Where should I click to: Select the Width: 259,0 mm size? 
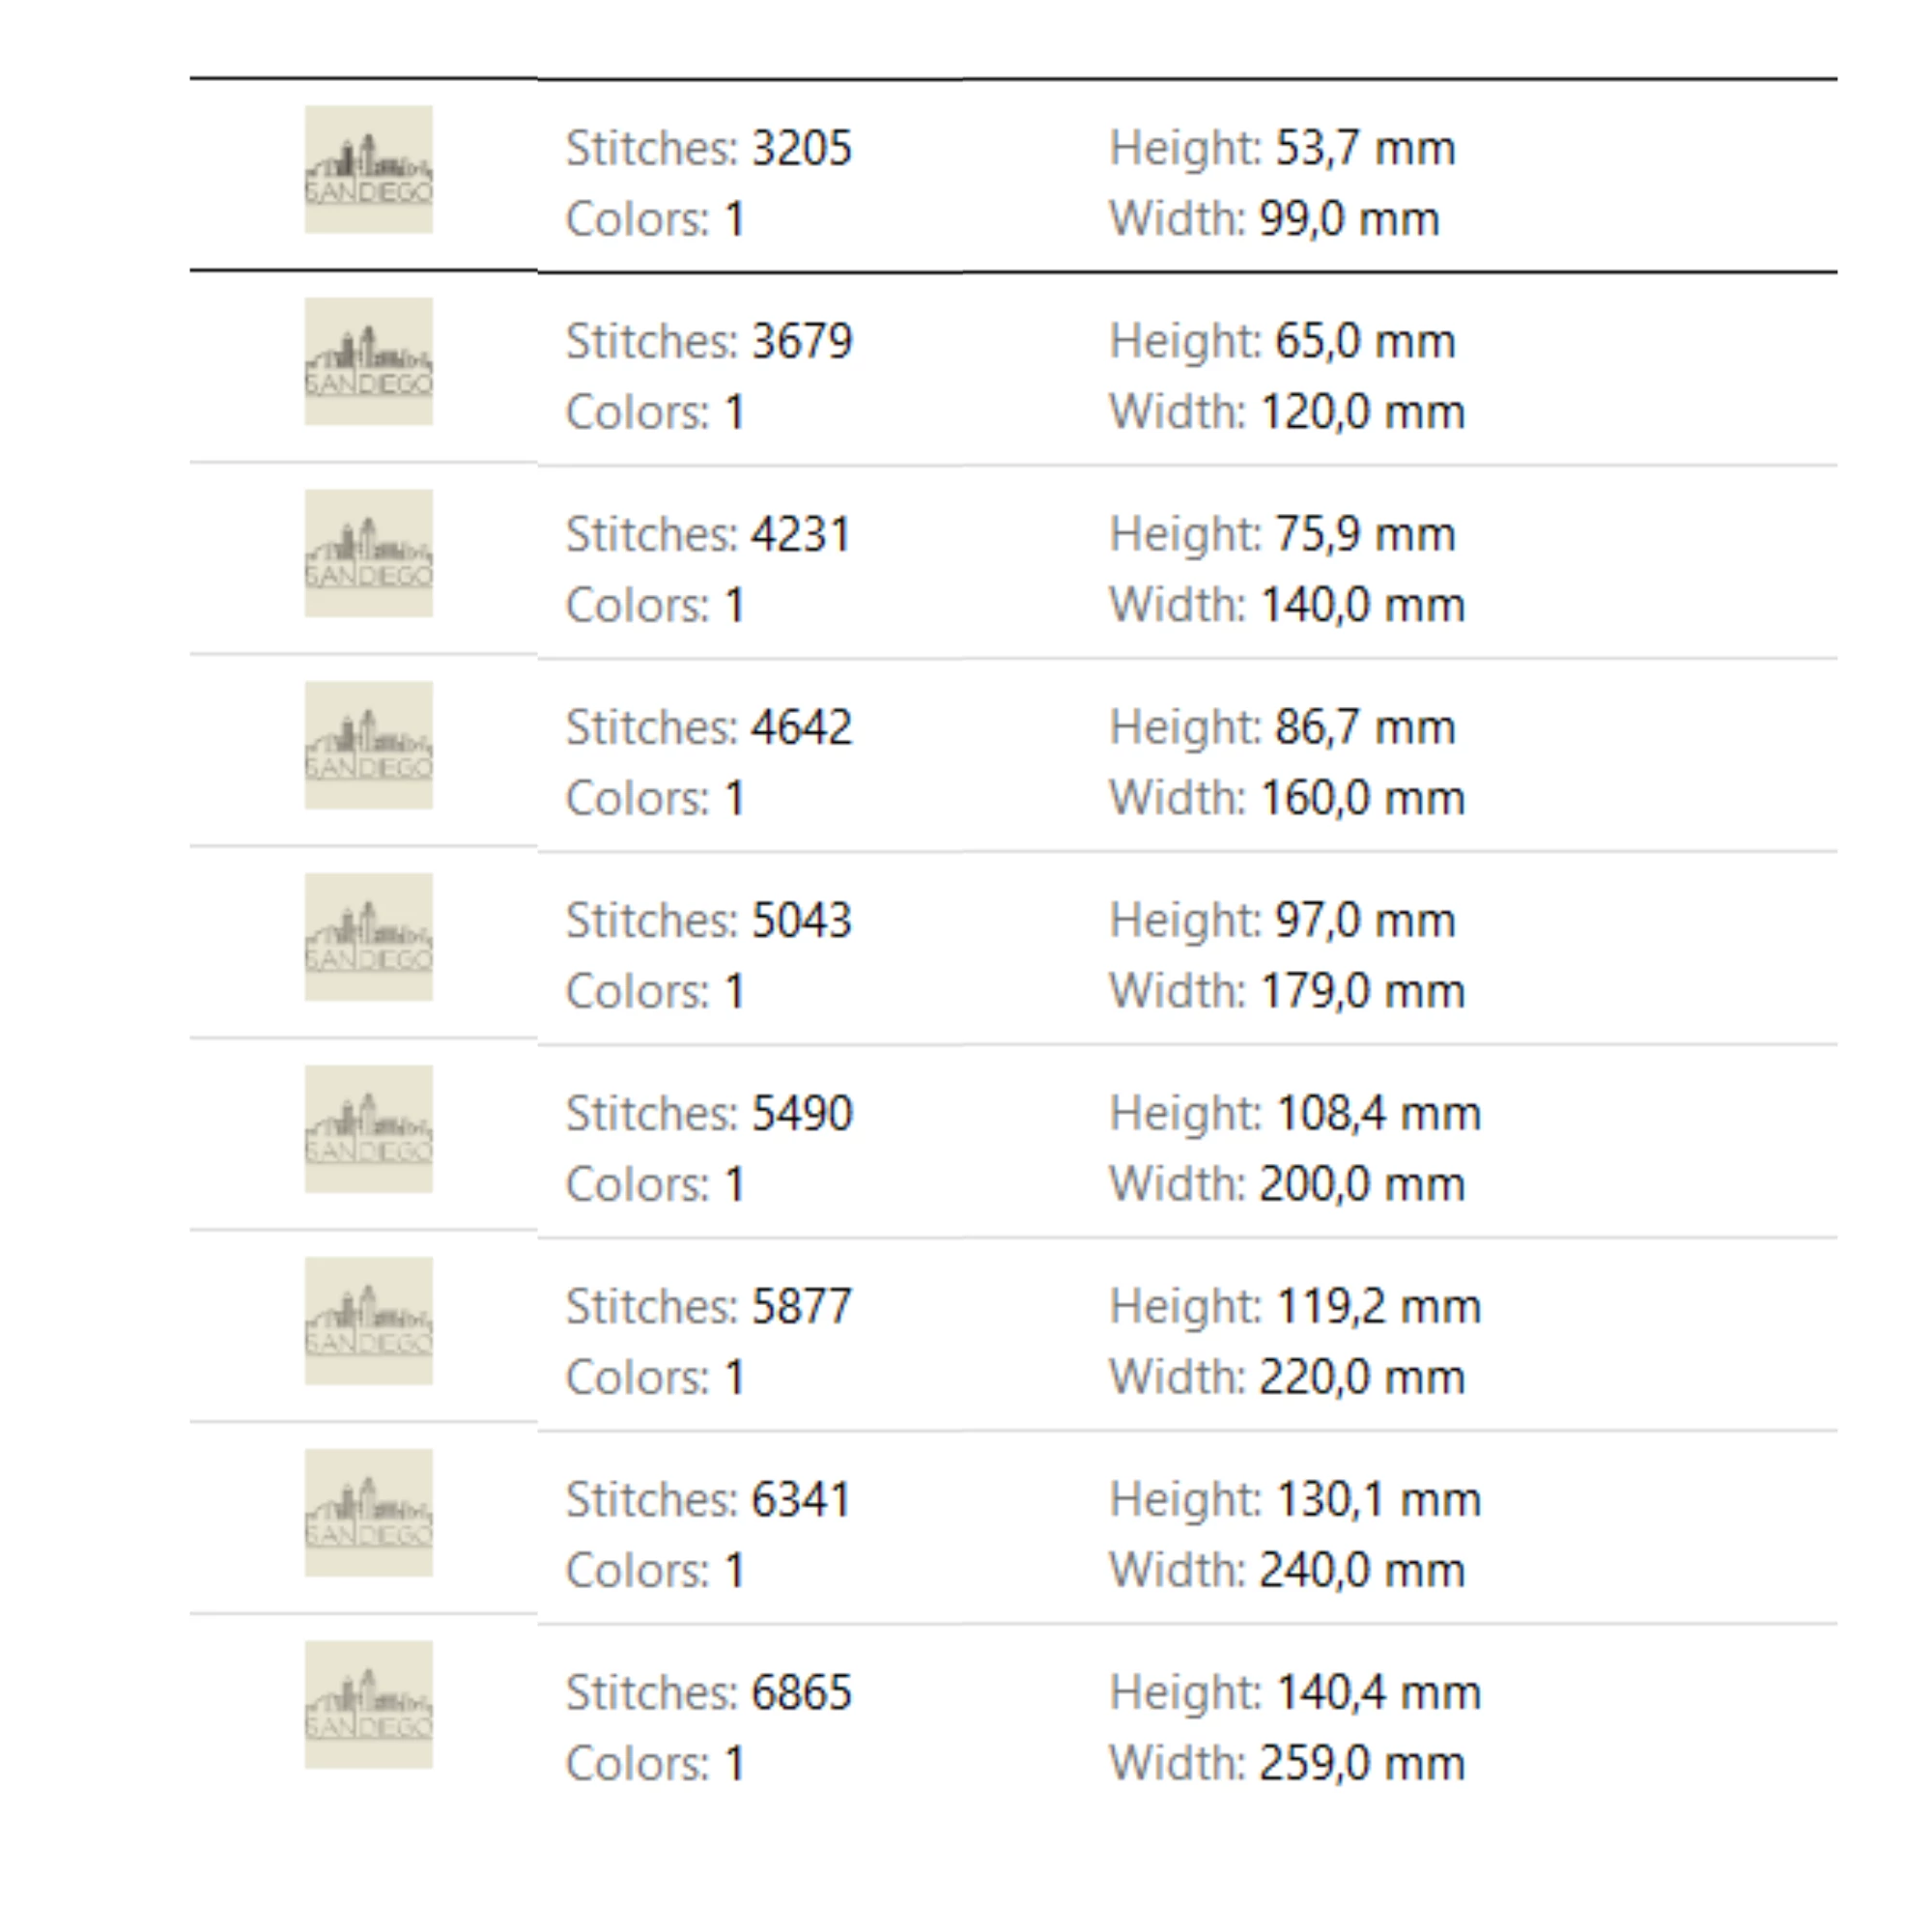click(1286, 1763)
